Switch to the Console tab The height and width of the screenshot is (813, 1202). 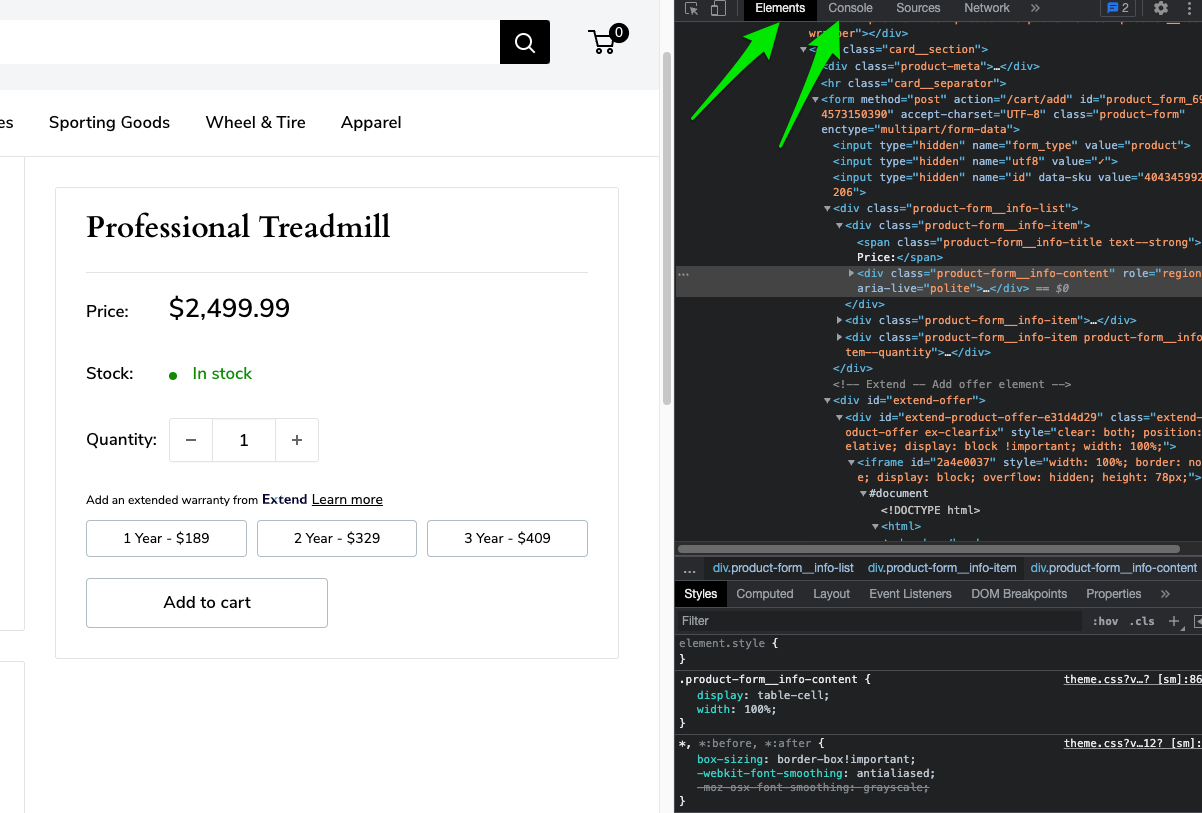tap(851, 8)
